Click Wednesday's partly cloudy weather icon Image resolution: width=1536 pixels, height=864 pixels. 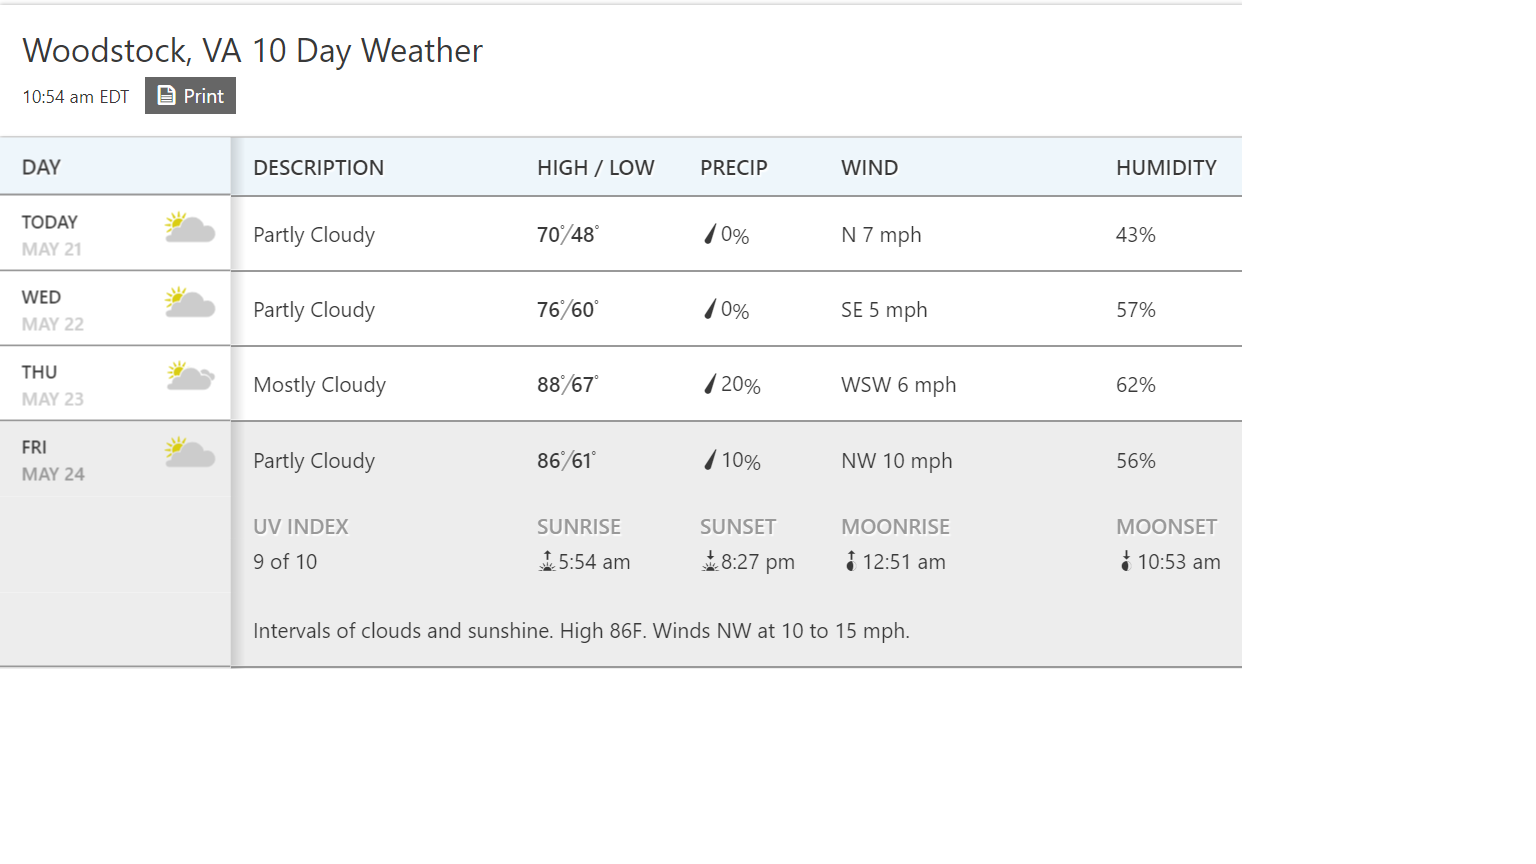[190, 303]
